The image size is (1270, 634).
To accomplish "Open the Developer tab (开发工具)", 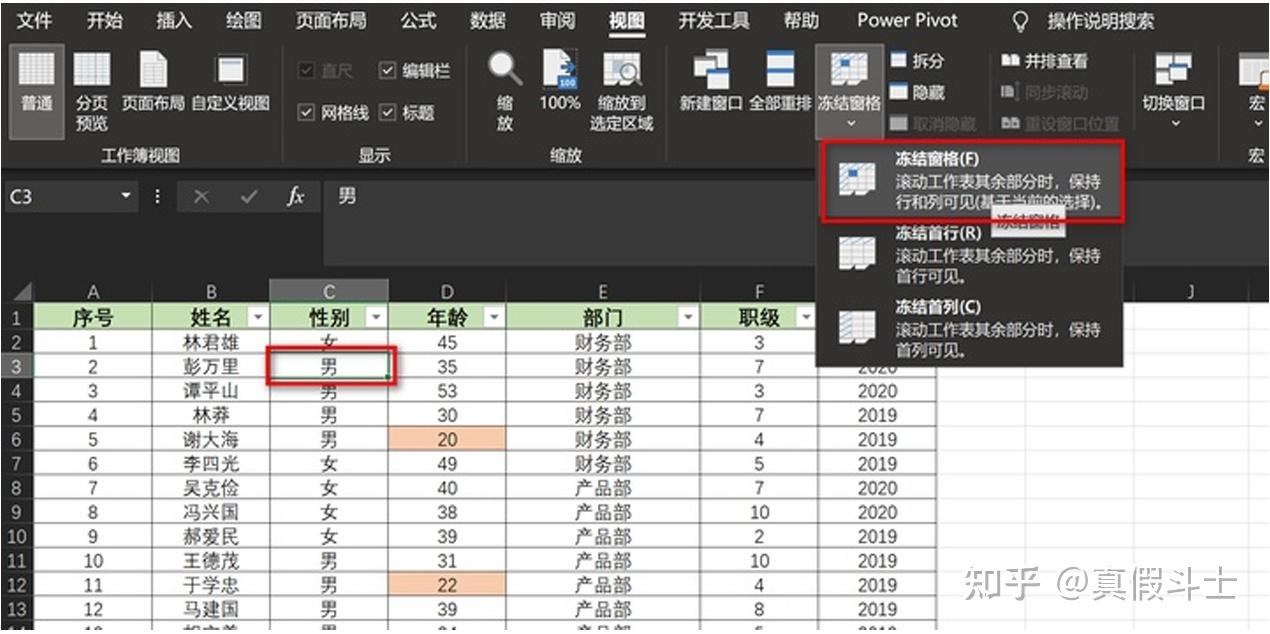I will coord(713,20).
